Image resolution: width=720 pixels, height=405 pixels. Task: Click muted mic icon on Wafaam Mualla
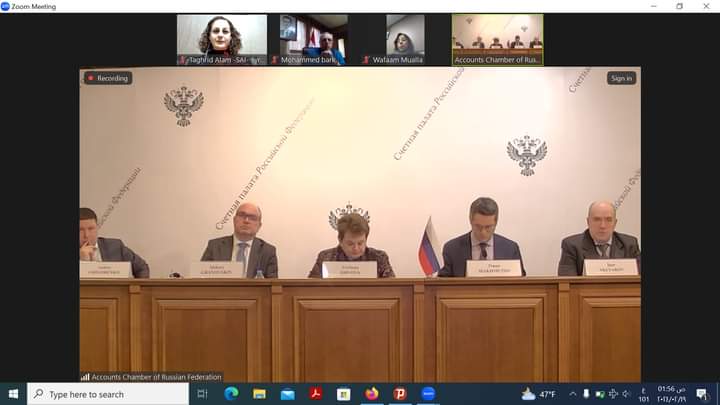click(x=366, y=60)
